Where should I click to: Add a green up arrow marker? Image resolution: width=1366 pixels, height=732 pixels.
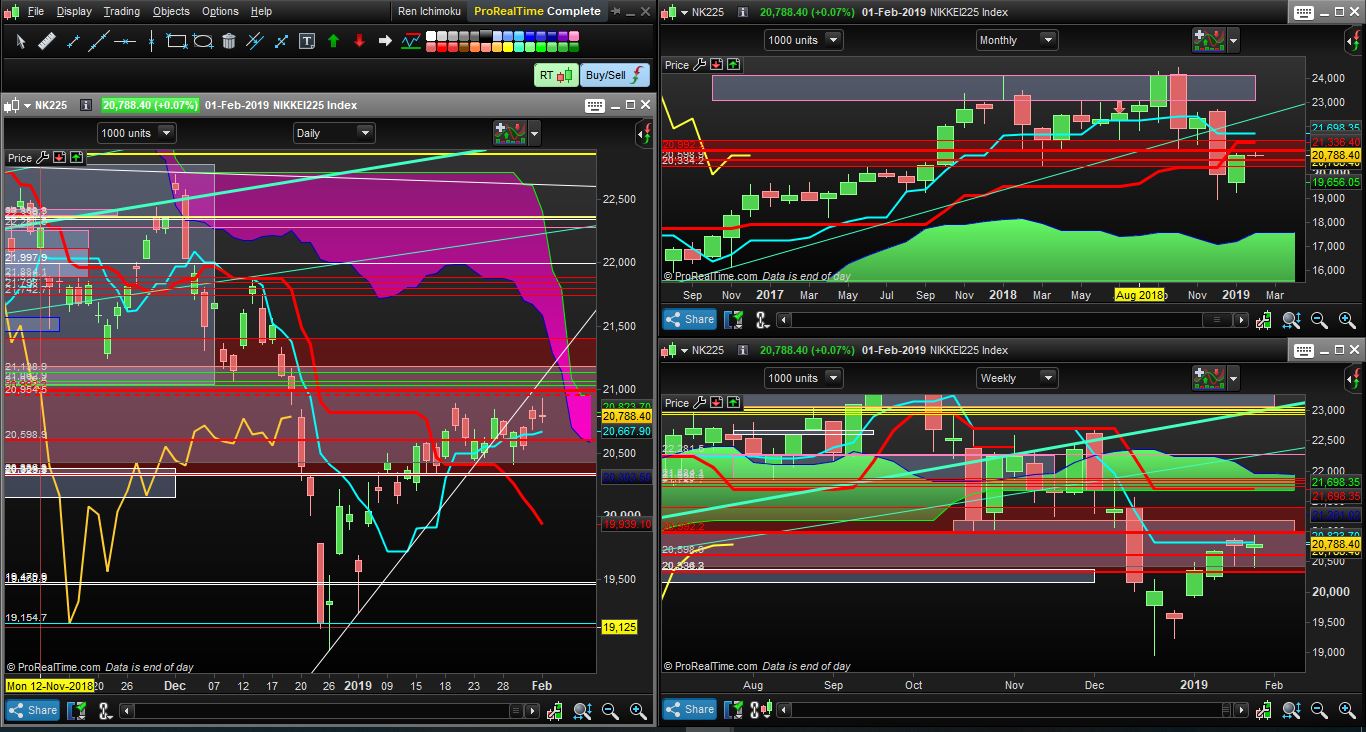point(333,41)
